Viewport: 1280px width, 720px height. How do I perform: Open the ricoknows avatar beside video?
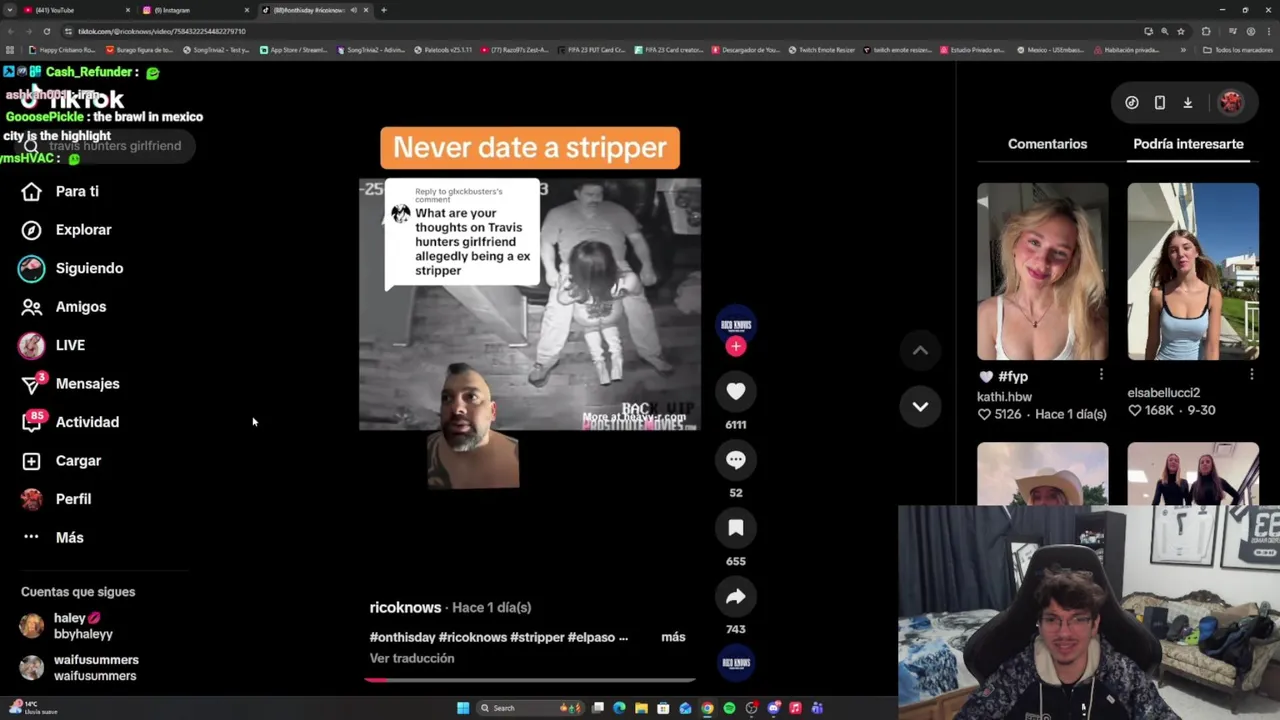click(736, 324)
